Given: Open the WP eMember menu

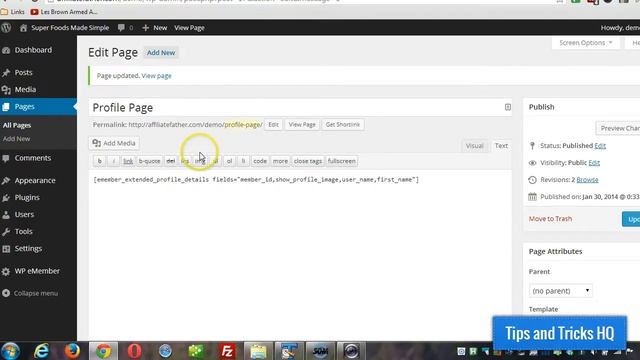Looking at the screenshot, I should [38, 271].
